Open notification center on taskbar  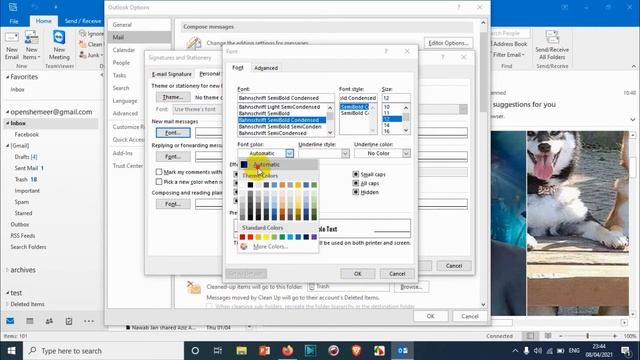point(626,351)
